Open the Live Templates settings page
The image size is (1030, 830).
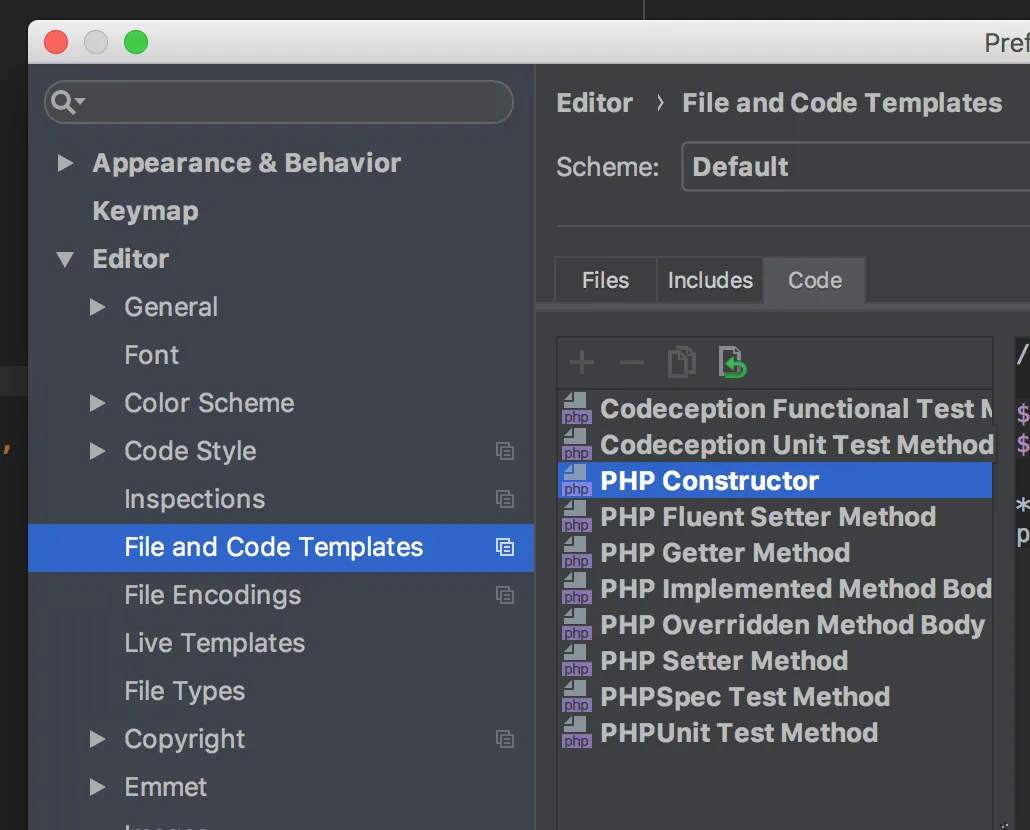214,643
